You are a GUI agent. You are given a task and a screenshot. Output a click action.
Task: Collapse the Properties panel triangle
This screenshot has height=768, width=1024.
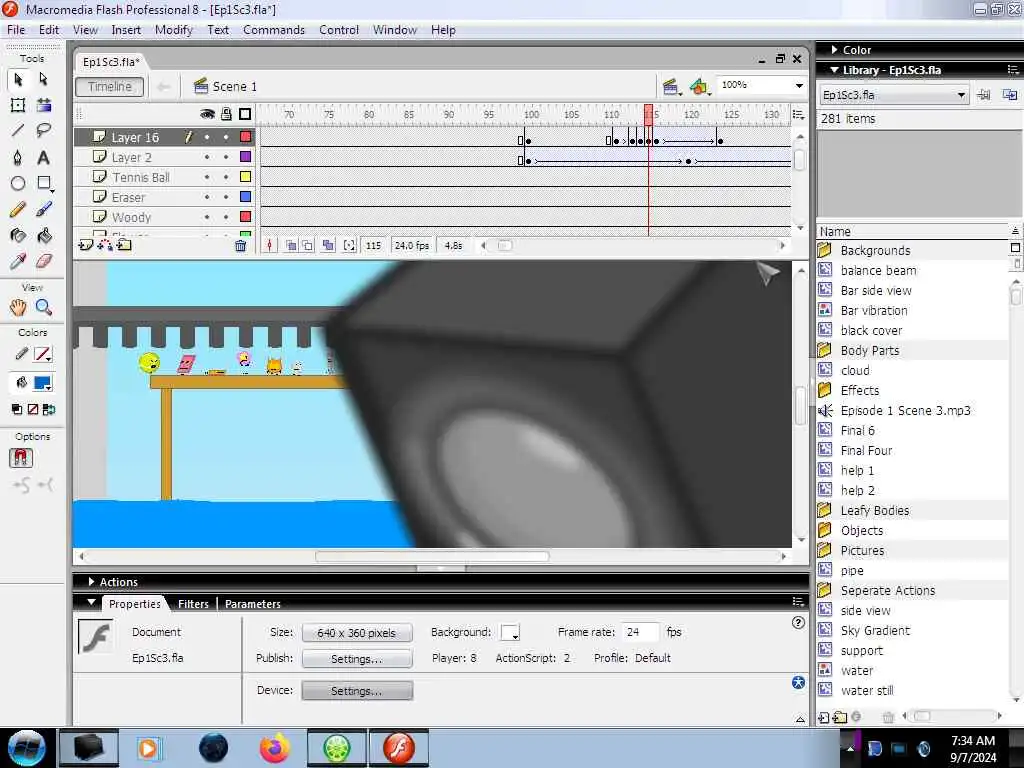tap(91, 603)
